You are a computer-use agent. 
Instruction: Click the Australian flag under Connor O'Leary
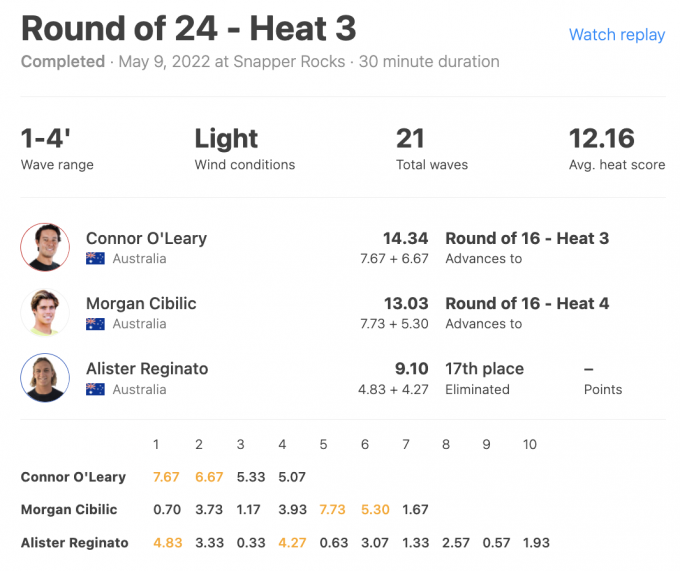95,258
